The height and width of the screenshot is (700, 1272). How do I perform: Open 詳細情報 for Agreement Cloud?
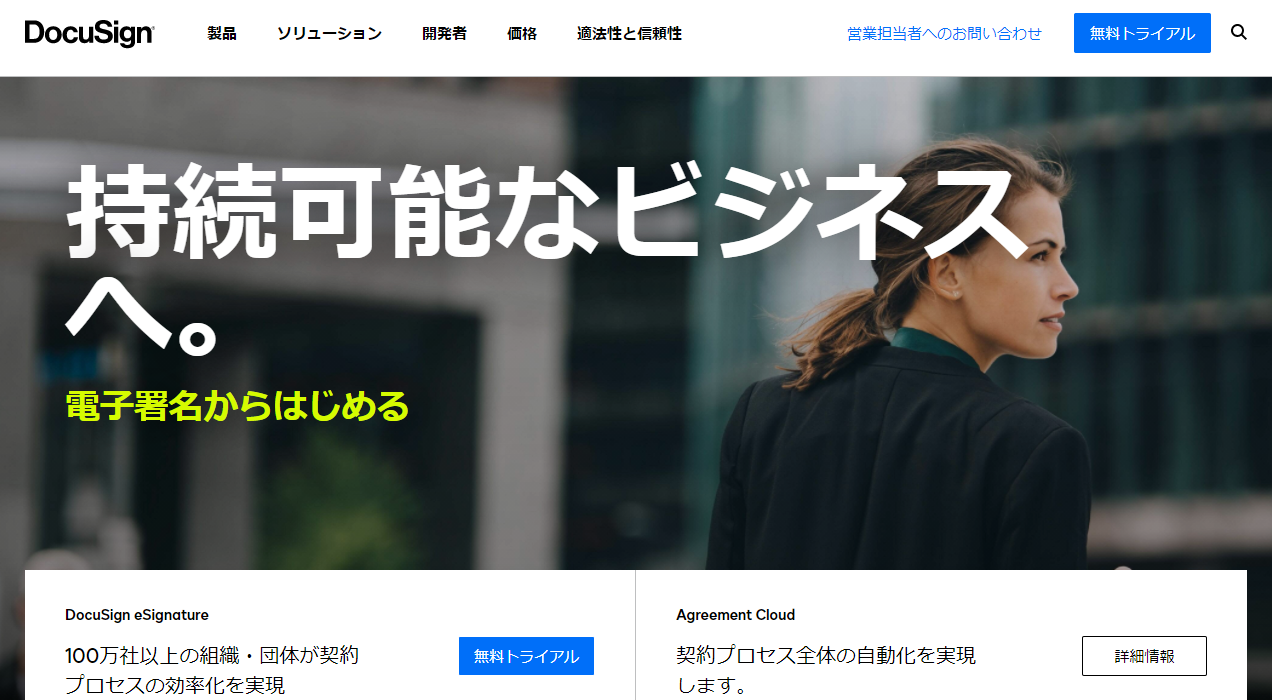[1144, 656]
